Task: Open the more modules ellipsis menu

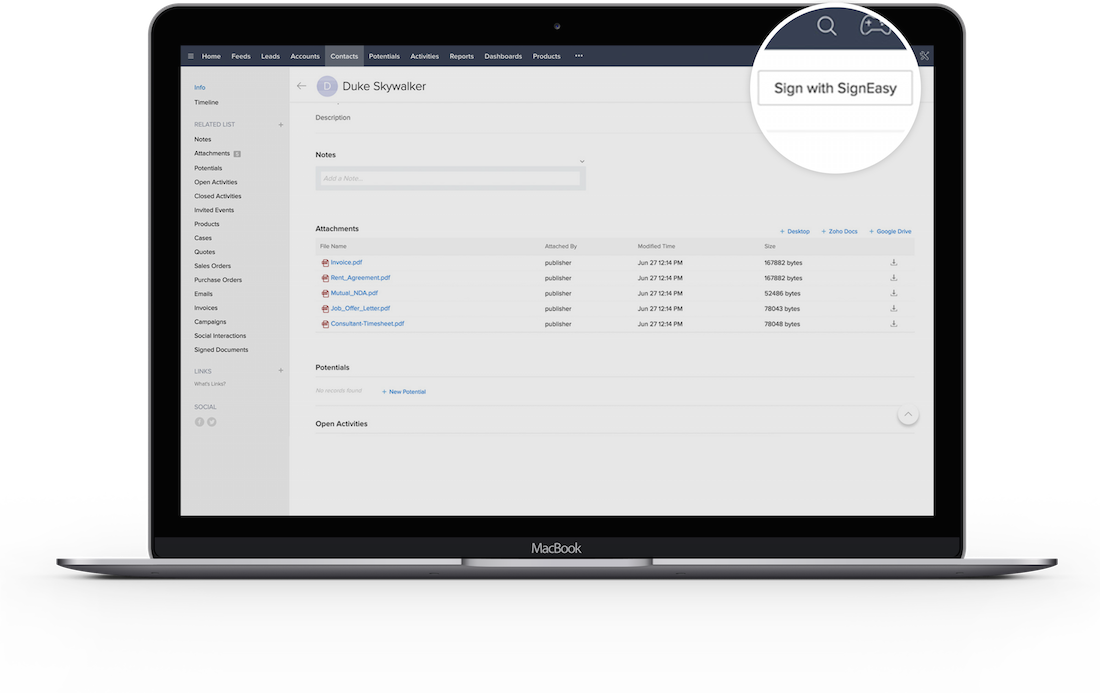Action: (579, 56)
